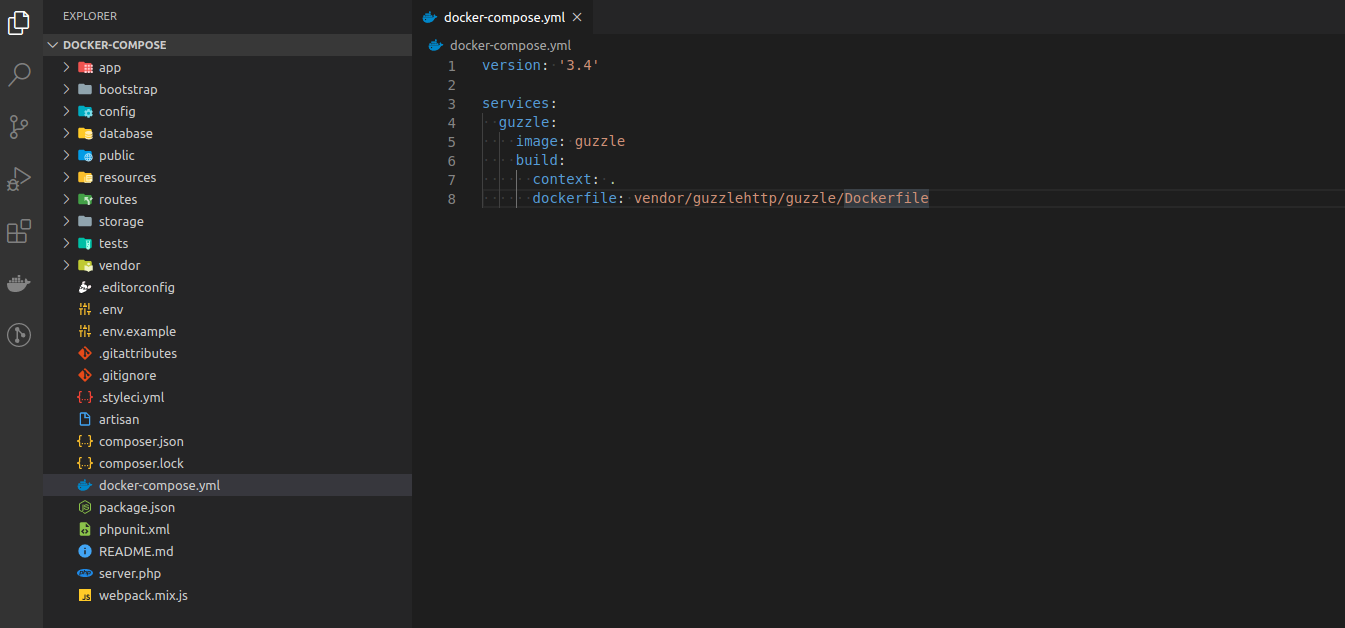1345x628 pixels.
Task: Open the Source Control view icon
Action: [19, 127]
